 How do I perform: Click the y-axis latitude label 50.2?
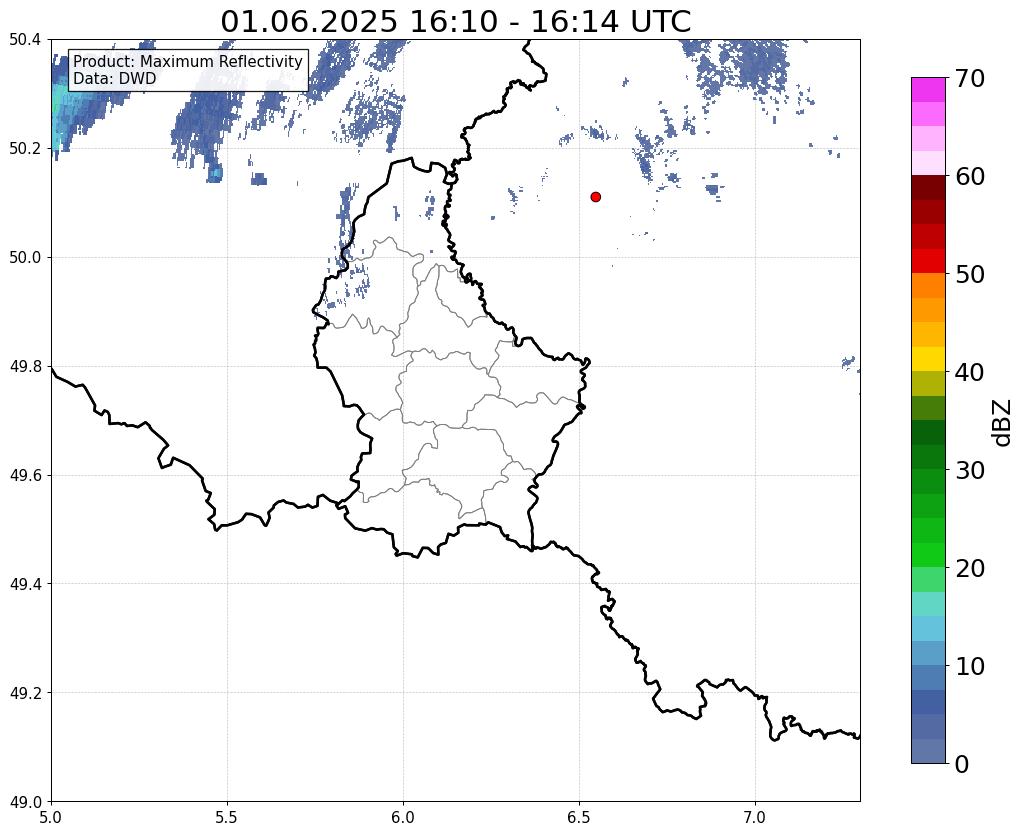point(25,149)
